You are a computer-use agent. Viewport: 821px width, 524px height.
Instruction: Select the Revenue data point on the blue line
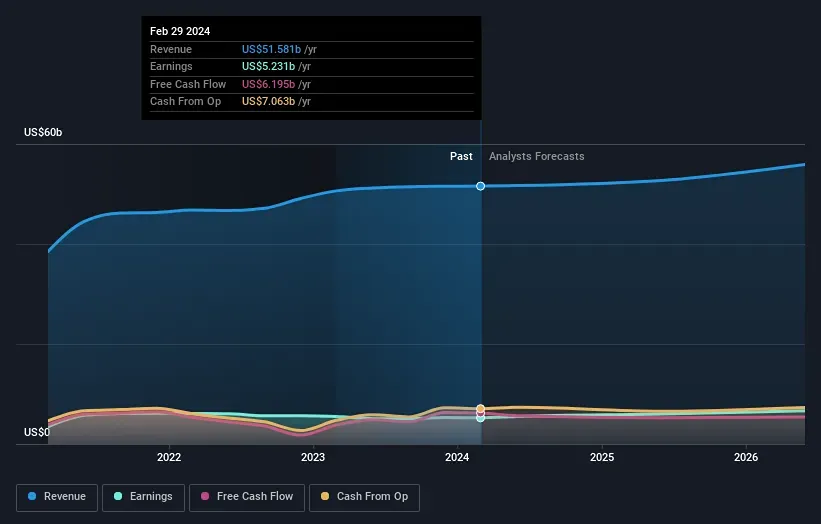480,186
